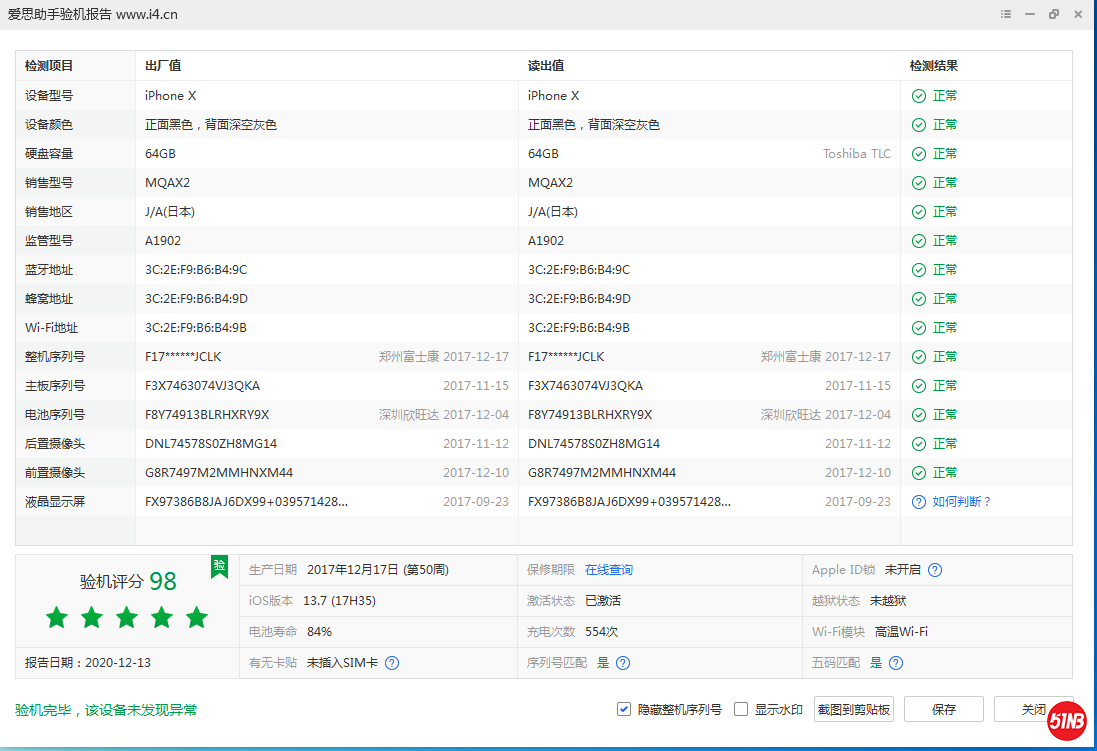Enable 显示水印 checkbox
The width and height of the screenshot is (1097, 751).
tap(741, 709)
